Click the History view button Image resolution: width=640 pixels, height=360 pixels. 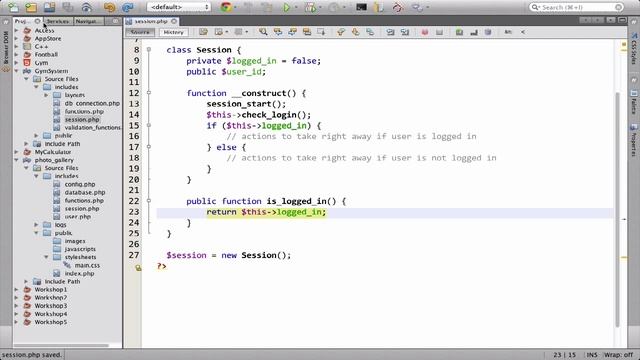(x=173, y=32)
